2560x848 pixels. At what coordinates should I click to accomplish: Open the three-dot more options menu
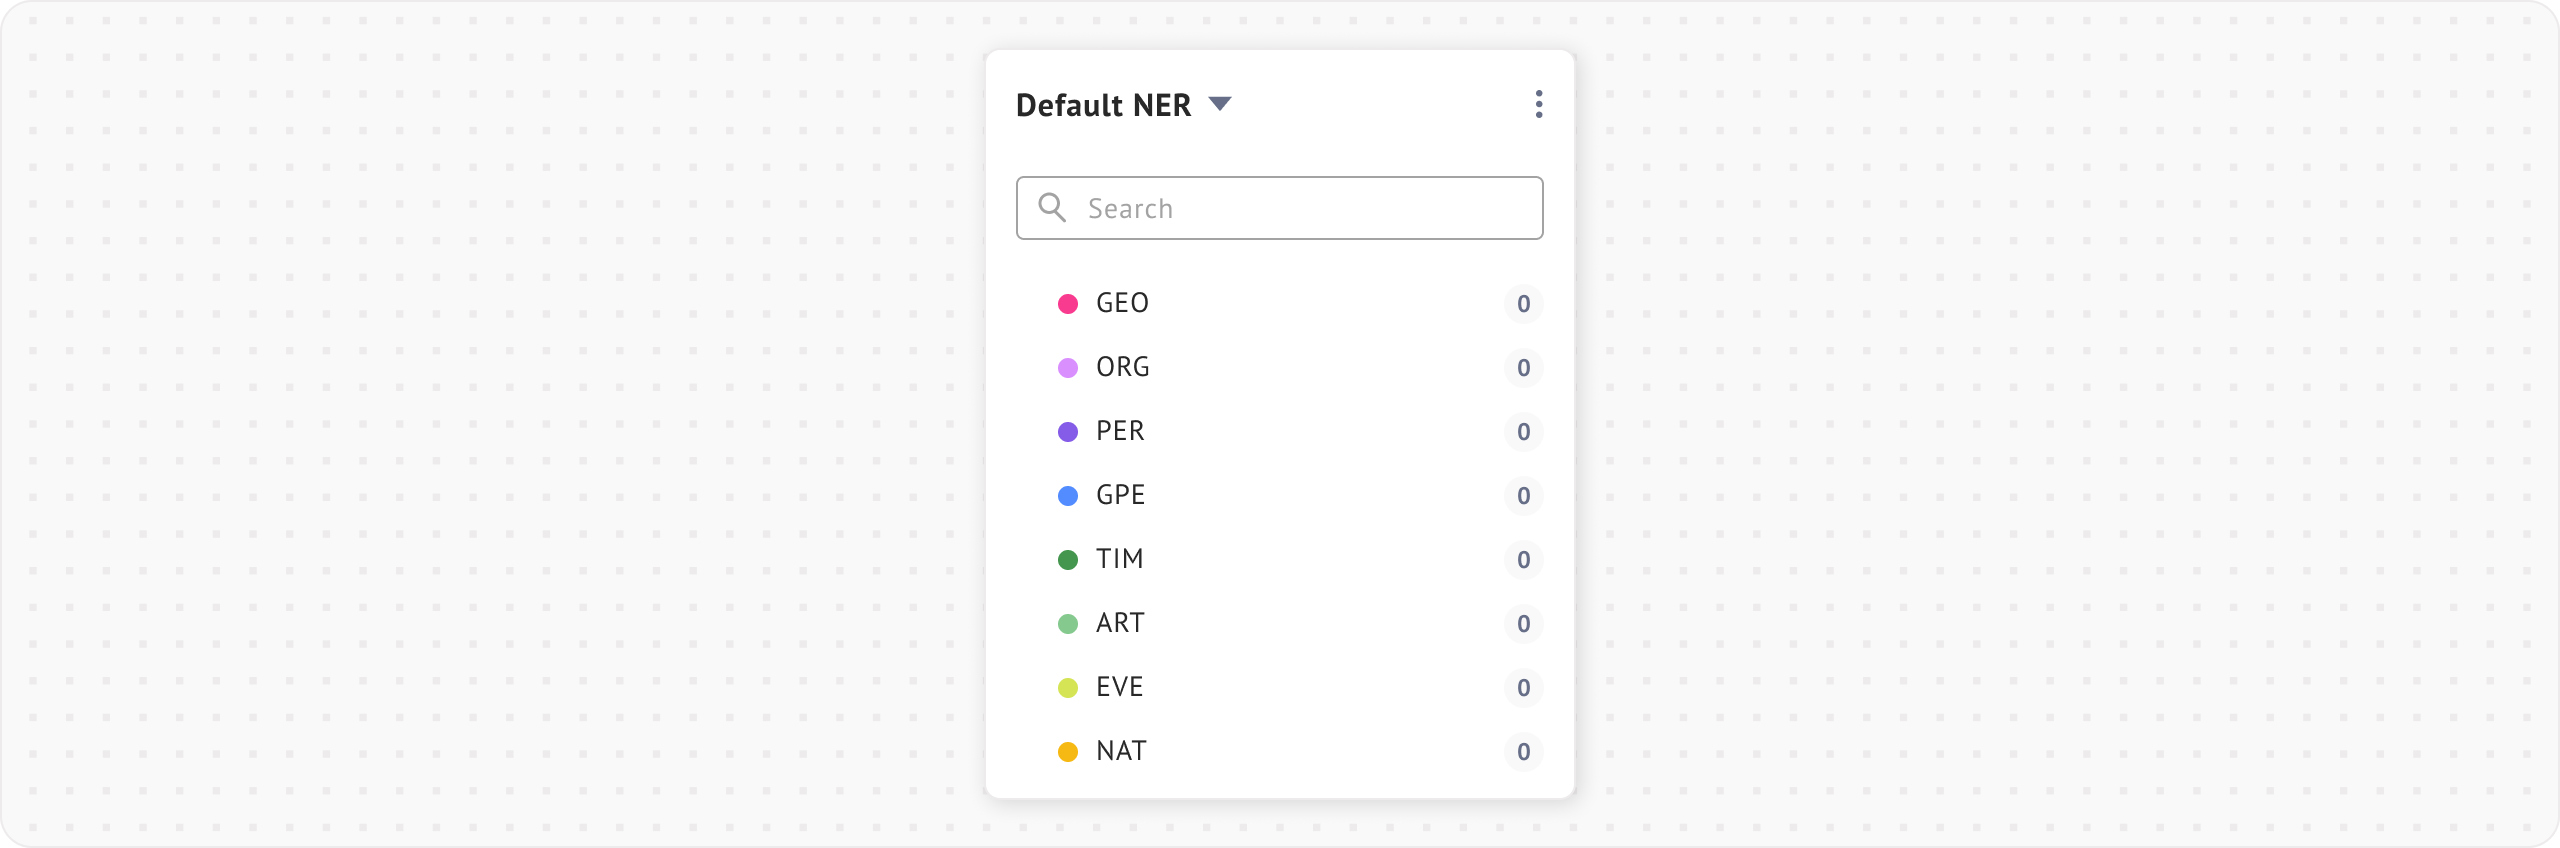pos(1538,104)
